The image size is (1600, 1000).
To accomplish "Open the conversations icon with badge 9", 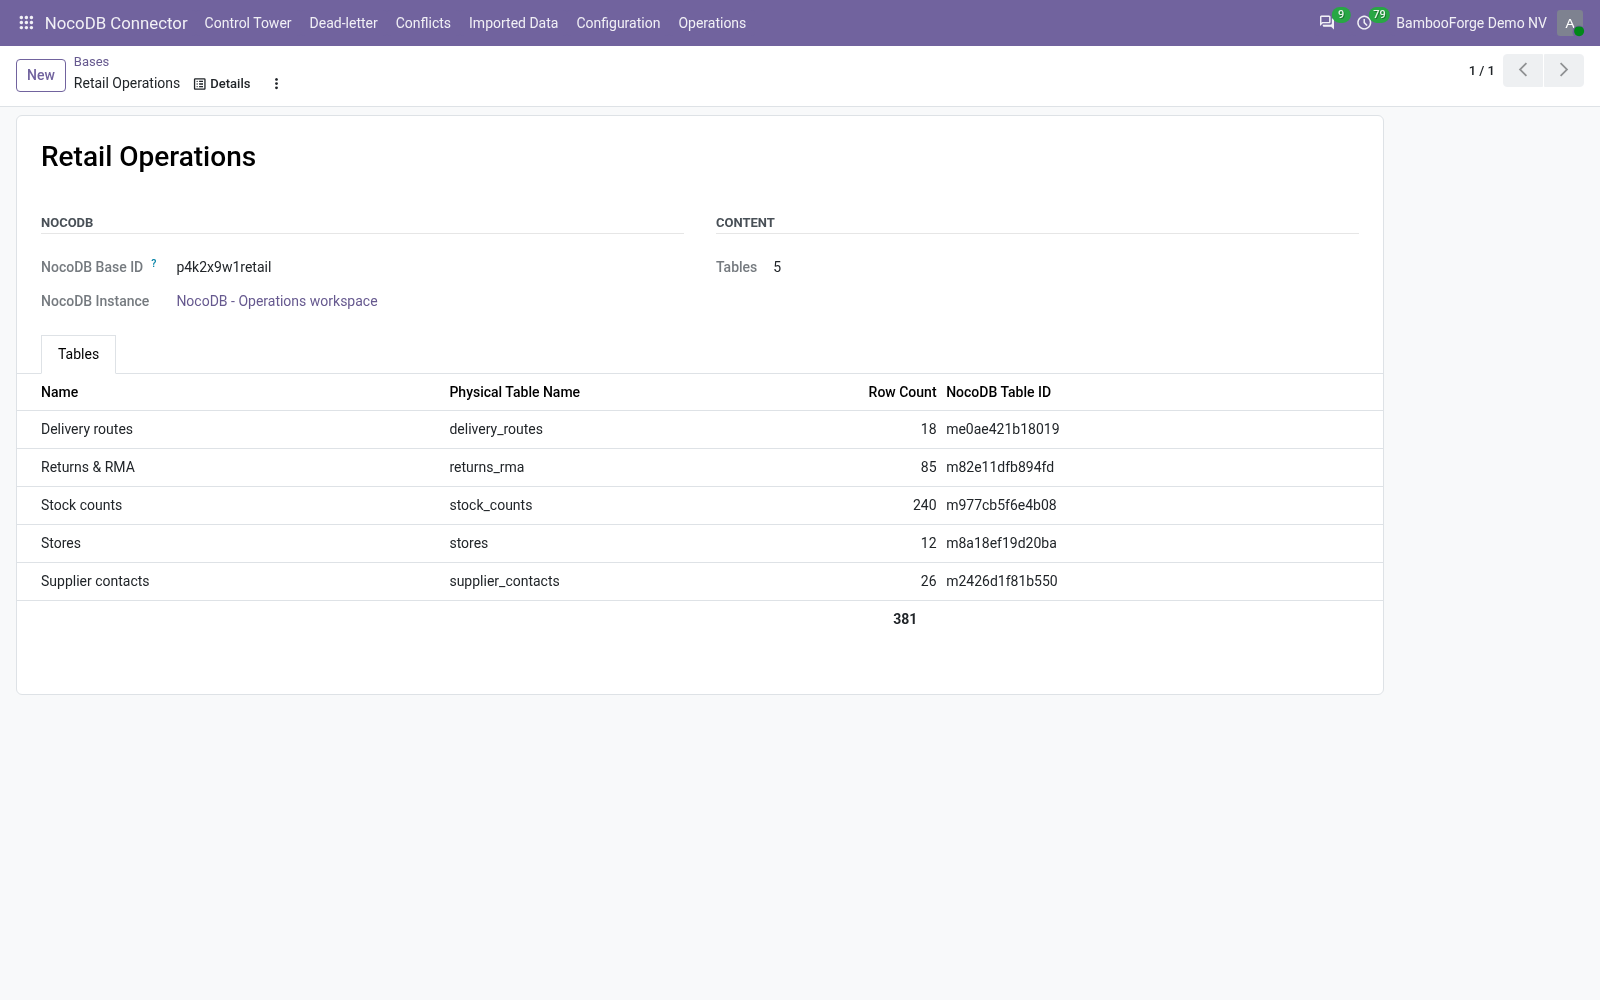I will (1327, 23).
